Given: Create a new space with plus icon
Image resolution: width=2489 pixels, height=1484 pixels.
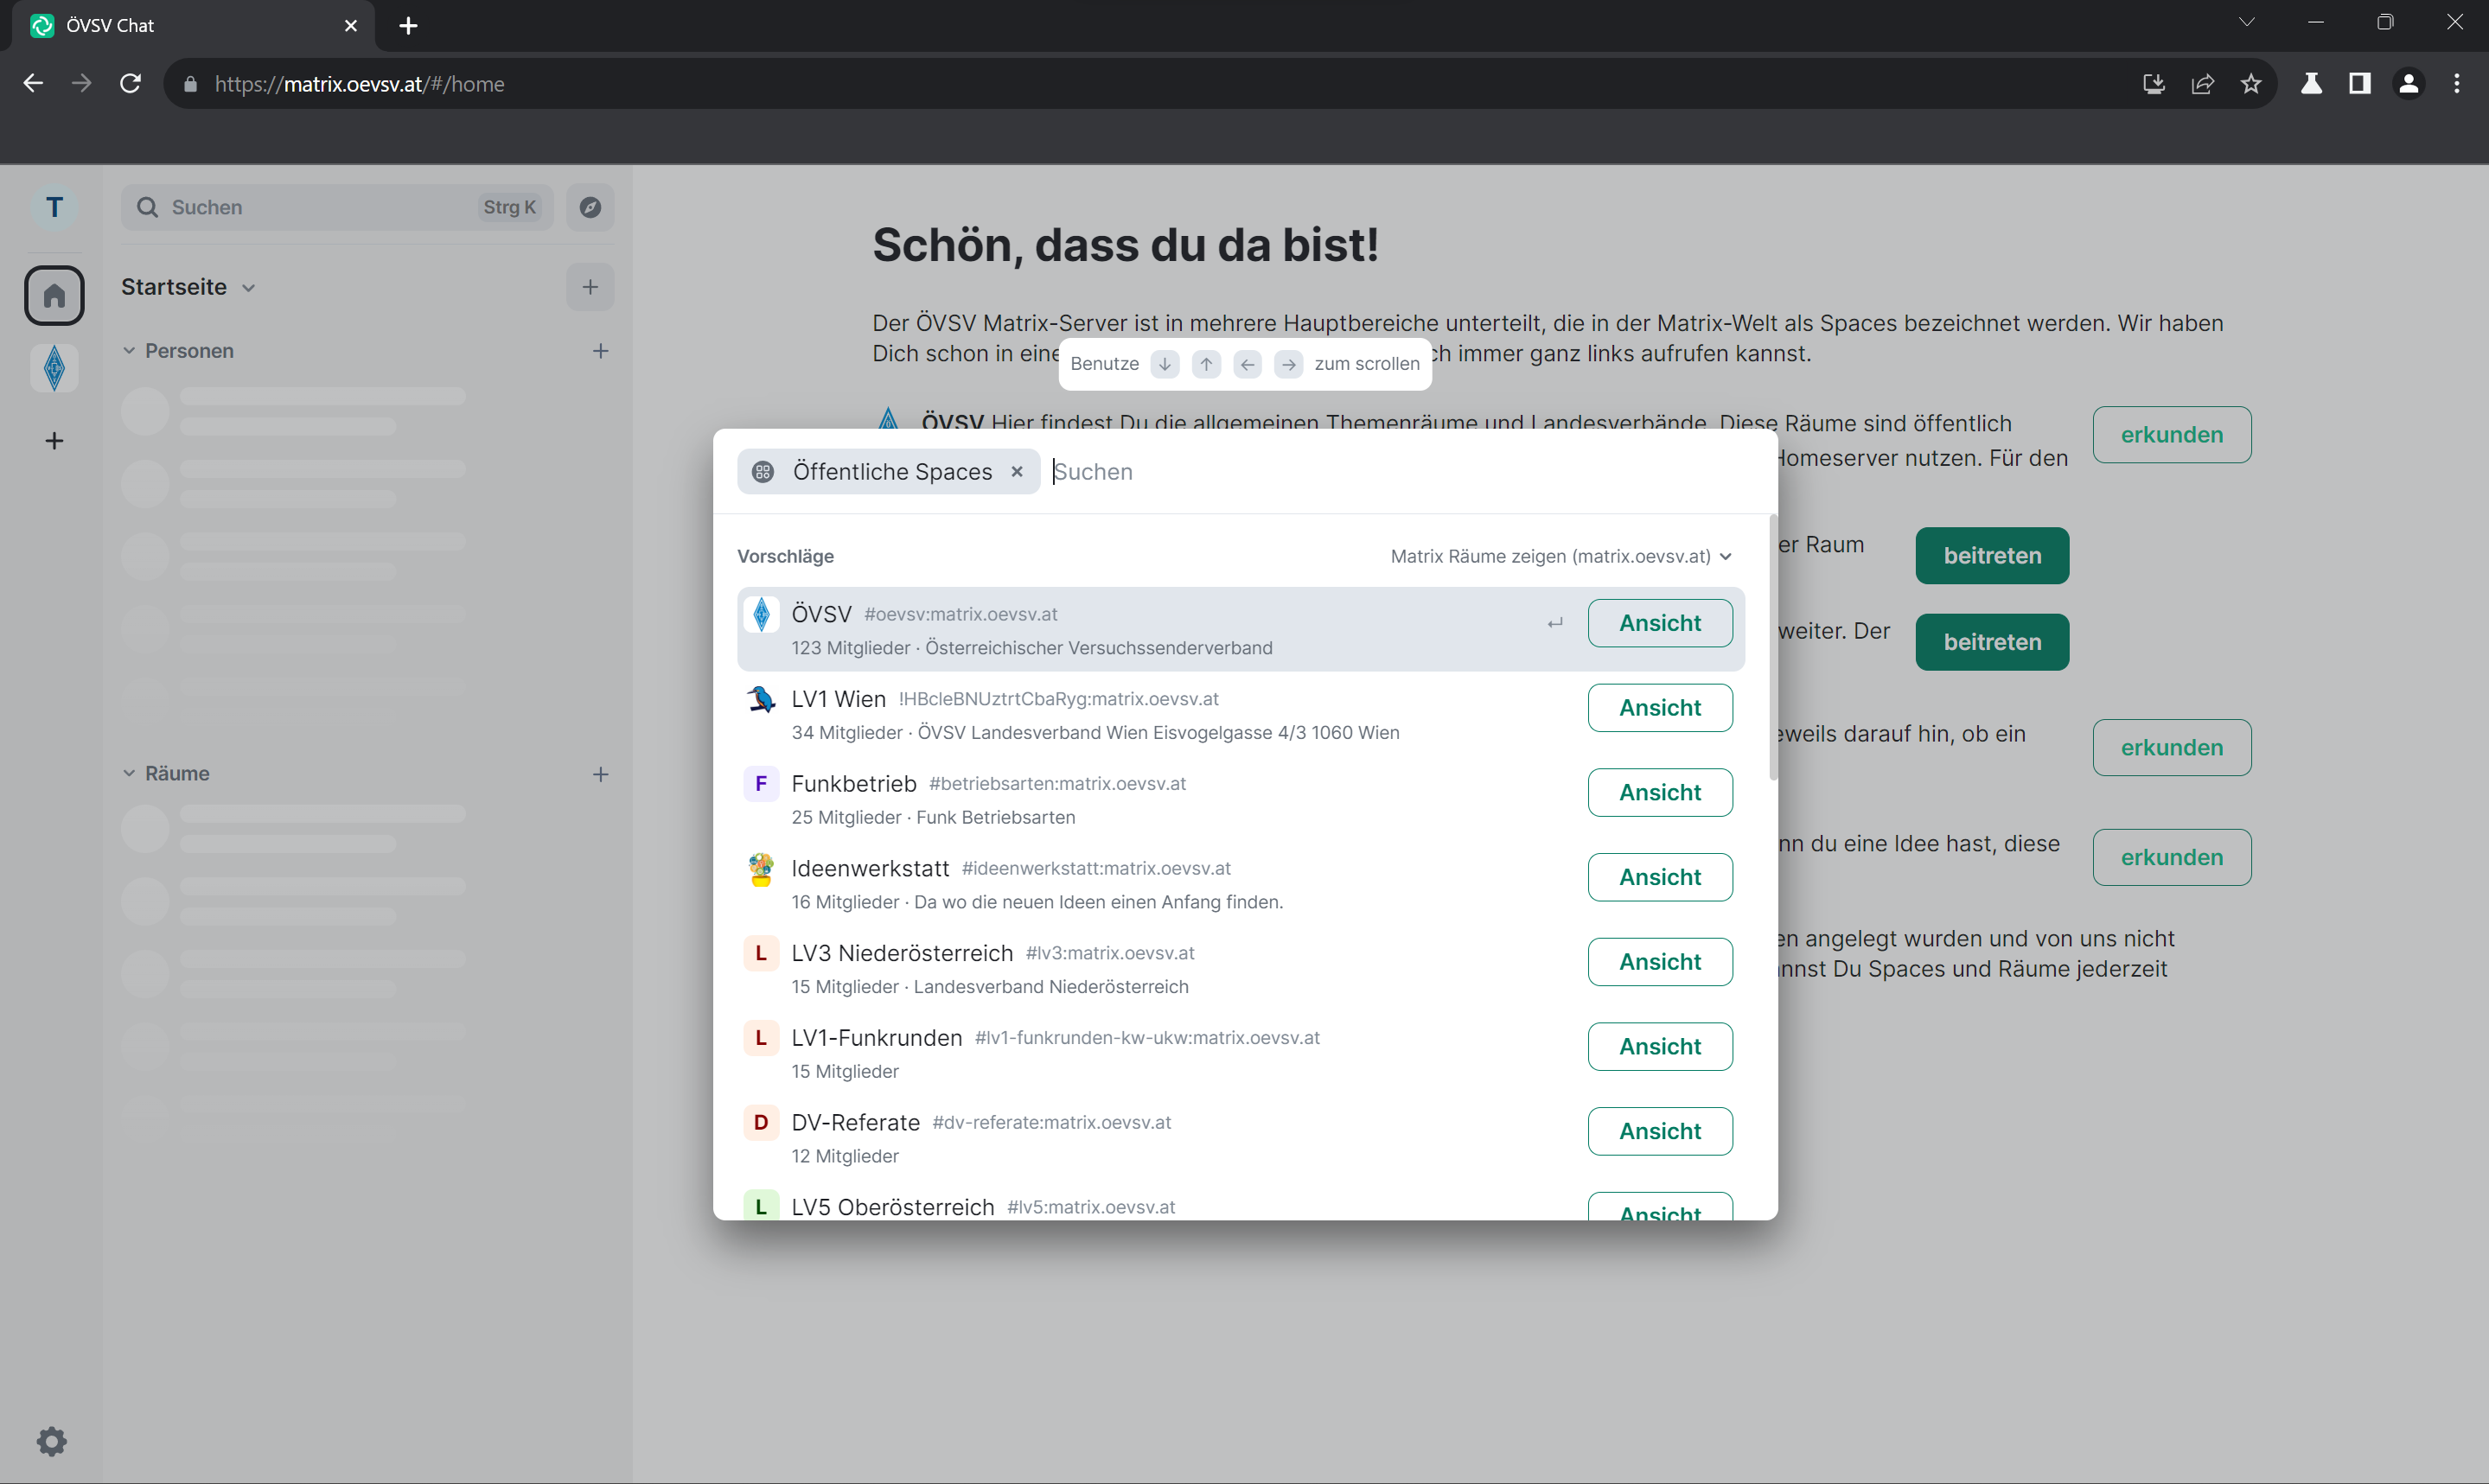Looking at the screenshot, I should [54, 441].
